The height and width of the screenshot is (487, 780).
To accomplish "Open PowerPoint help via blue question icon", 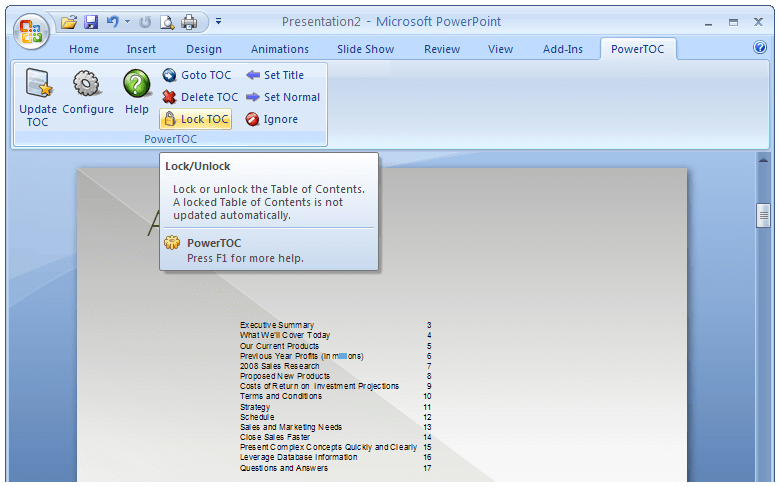I will (x=760, y=47).
